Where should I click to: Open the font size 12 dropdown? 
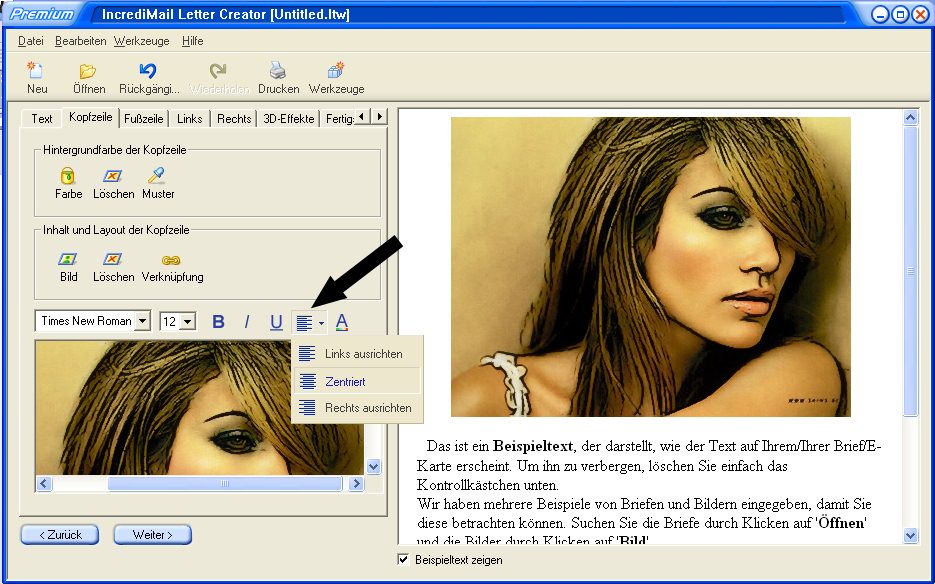coord(188,322)
